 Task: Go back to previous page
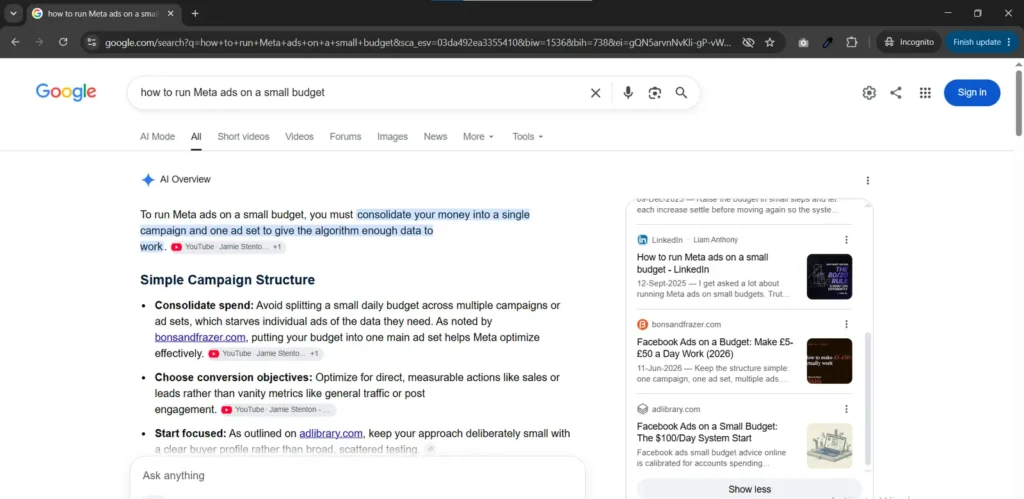point(15,42)
